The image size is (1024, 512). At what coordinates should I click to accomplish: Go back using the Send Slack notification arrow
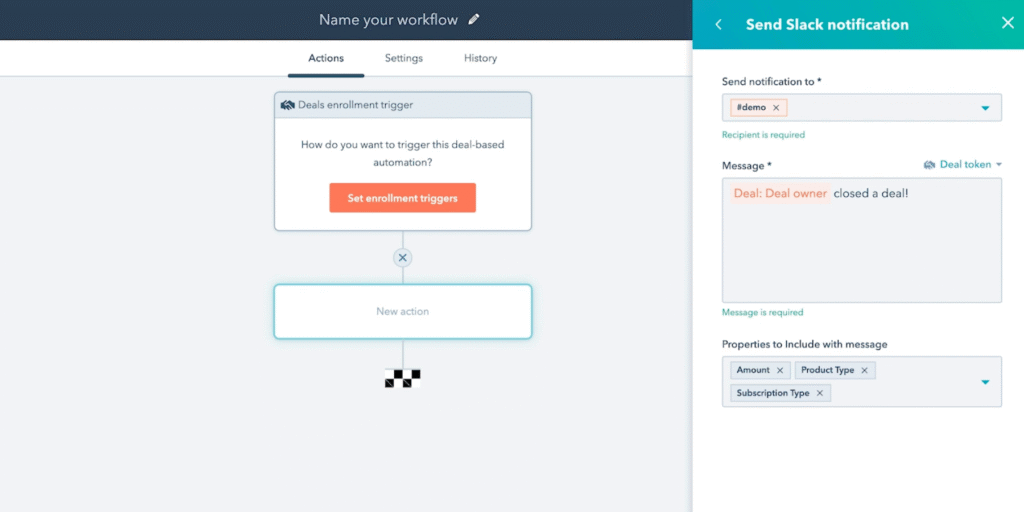point(718,25)
